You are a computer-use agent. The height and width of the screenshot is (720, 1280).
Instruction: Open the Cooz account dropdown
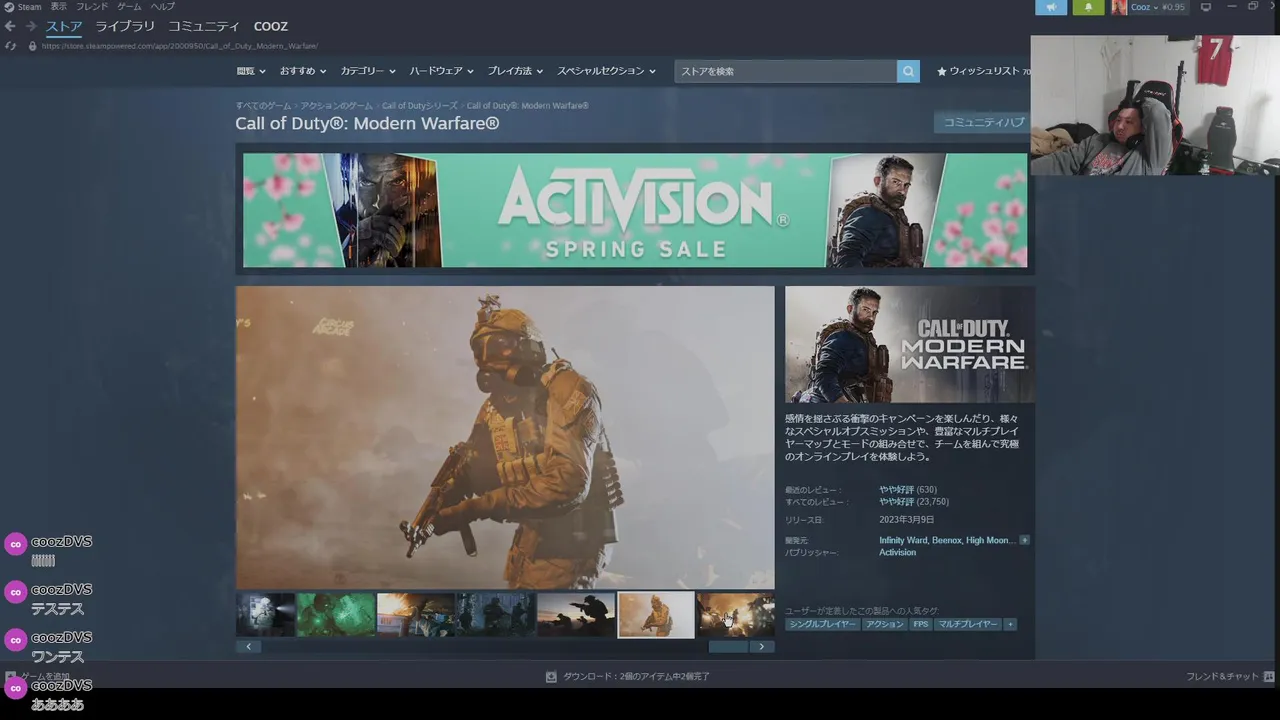[1144, 7]
